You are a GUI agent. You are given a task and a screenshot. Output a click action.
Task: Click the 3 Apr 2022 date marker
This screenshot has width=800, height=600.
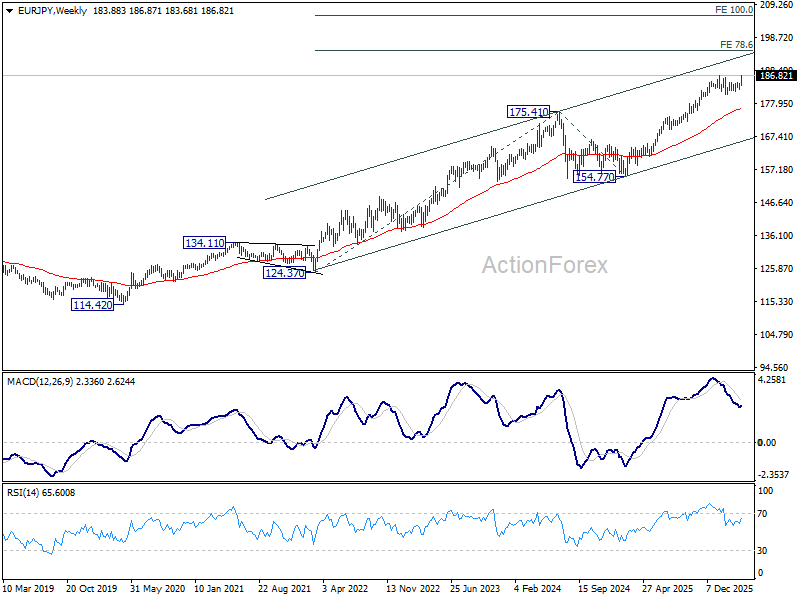click(x=345, y=589)
